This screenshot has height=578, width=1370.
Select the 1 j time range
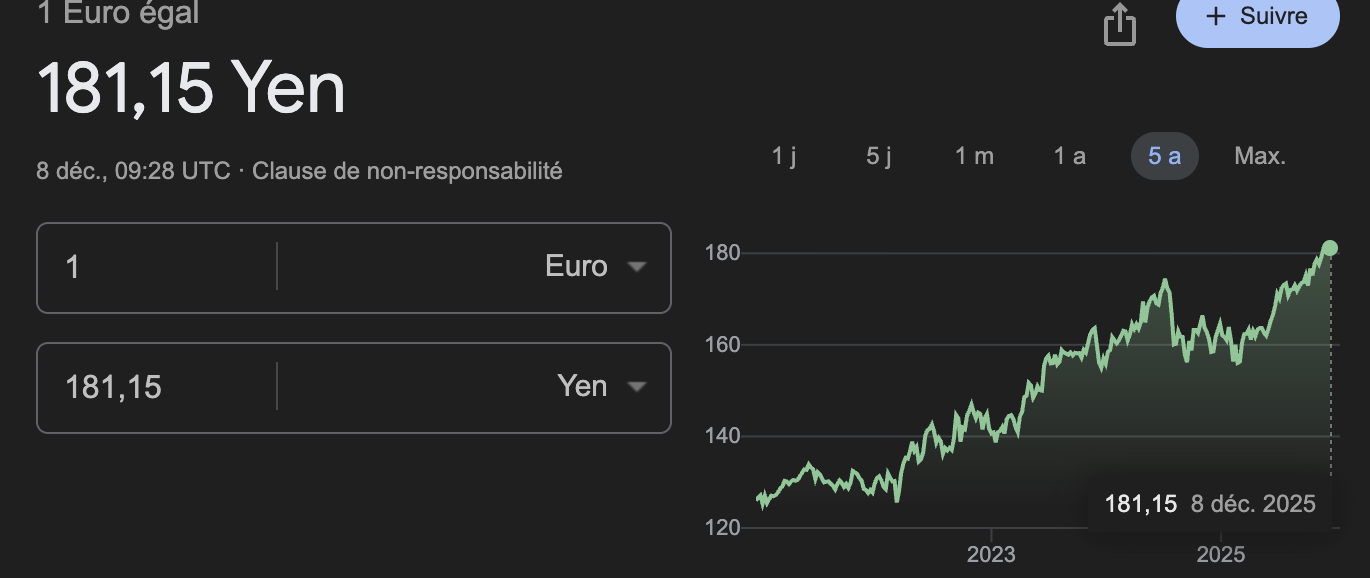click(x=784, y=156)
